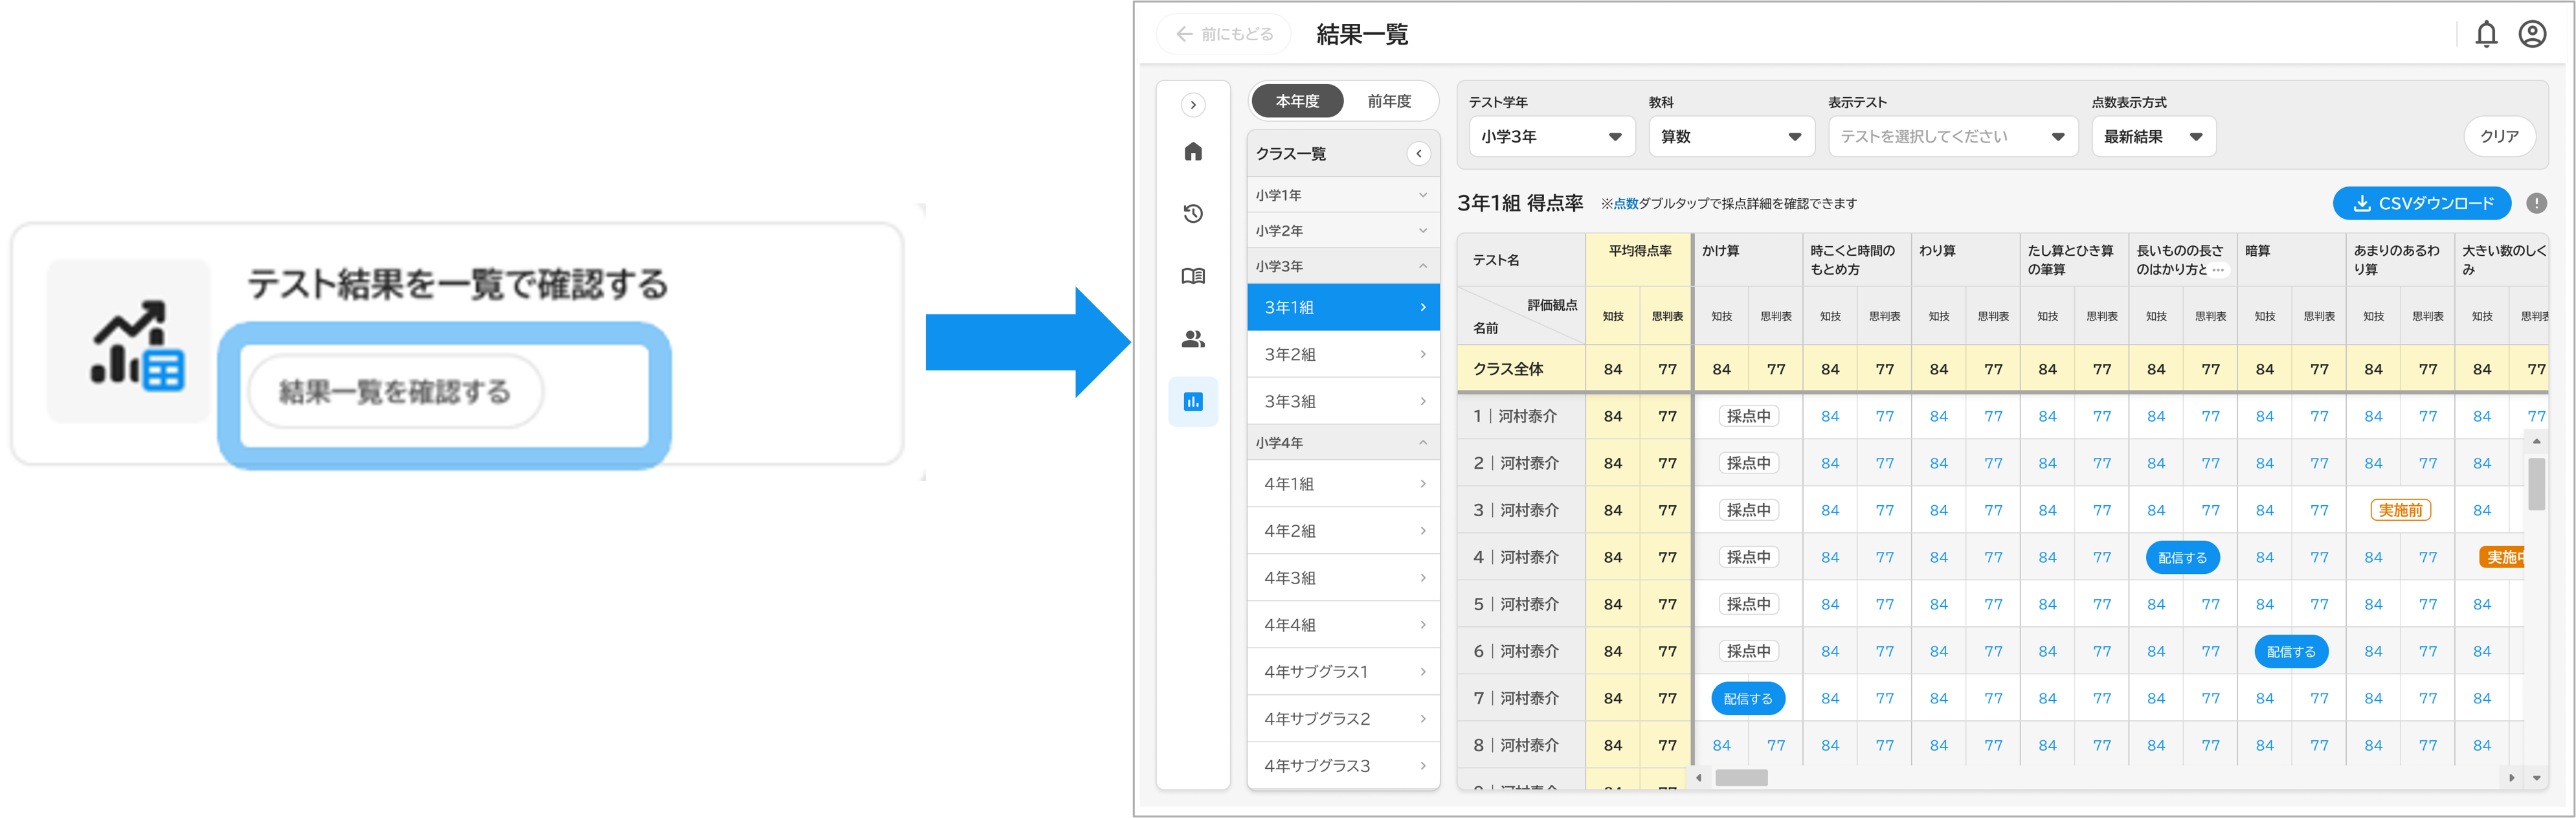Switch to 前年度 toggle
This screenshot has height=818, width=2576.
(1389, 101)
